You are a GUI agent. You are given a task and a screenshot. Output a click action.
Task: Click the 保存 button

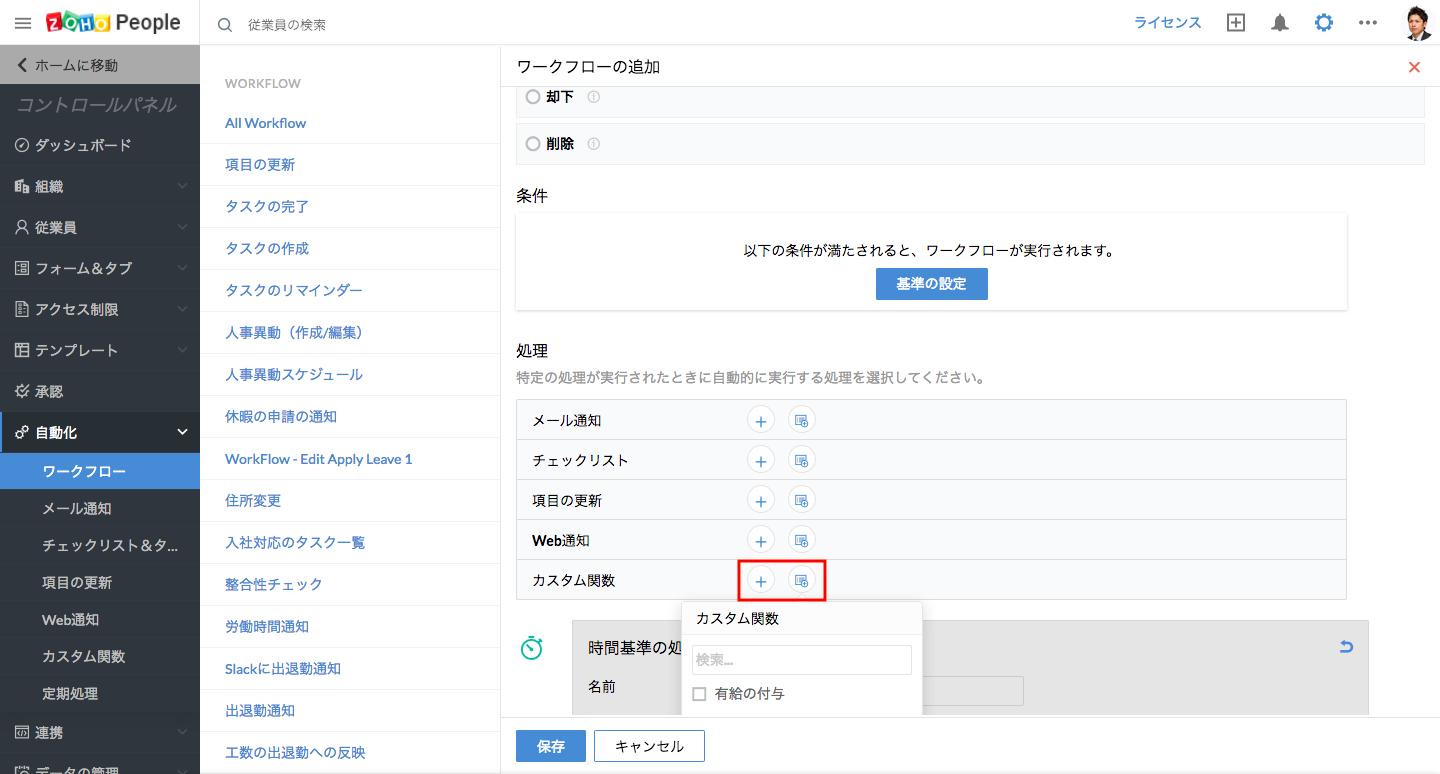pos(550,746)
